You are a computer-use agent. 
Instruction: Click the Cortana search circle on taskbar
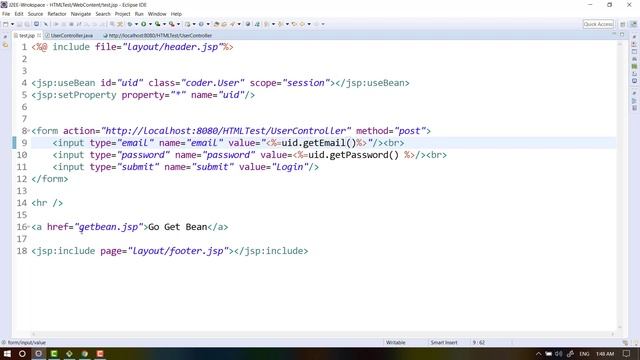click(x=22, y=353)
